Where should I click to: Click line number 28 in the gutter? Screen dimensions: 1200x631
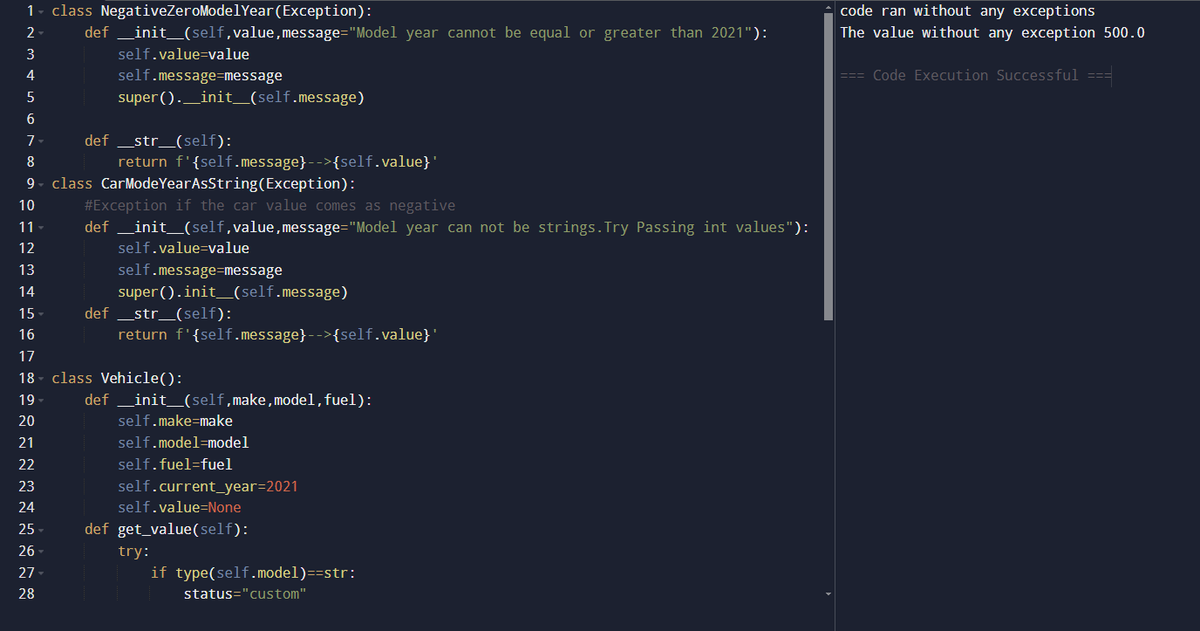click(x=27, y=594)
